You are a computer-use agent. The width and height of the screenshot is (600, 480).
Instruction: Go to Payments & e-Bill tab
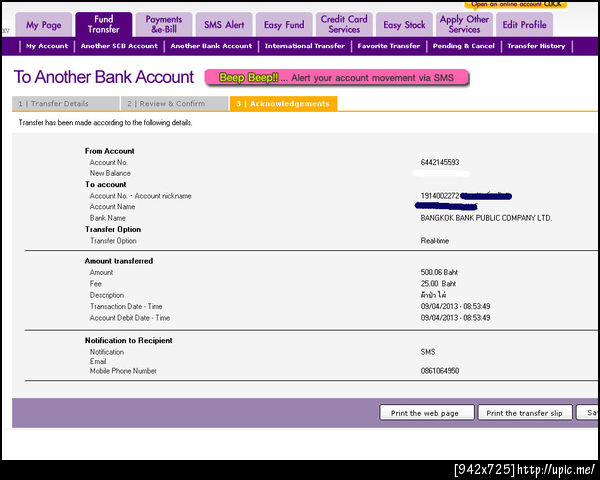pyautogui.click(x=164, y=24)
